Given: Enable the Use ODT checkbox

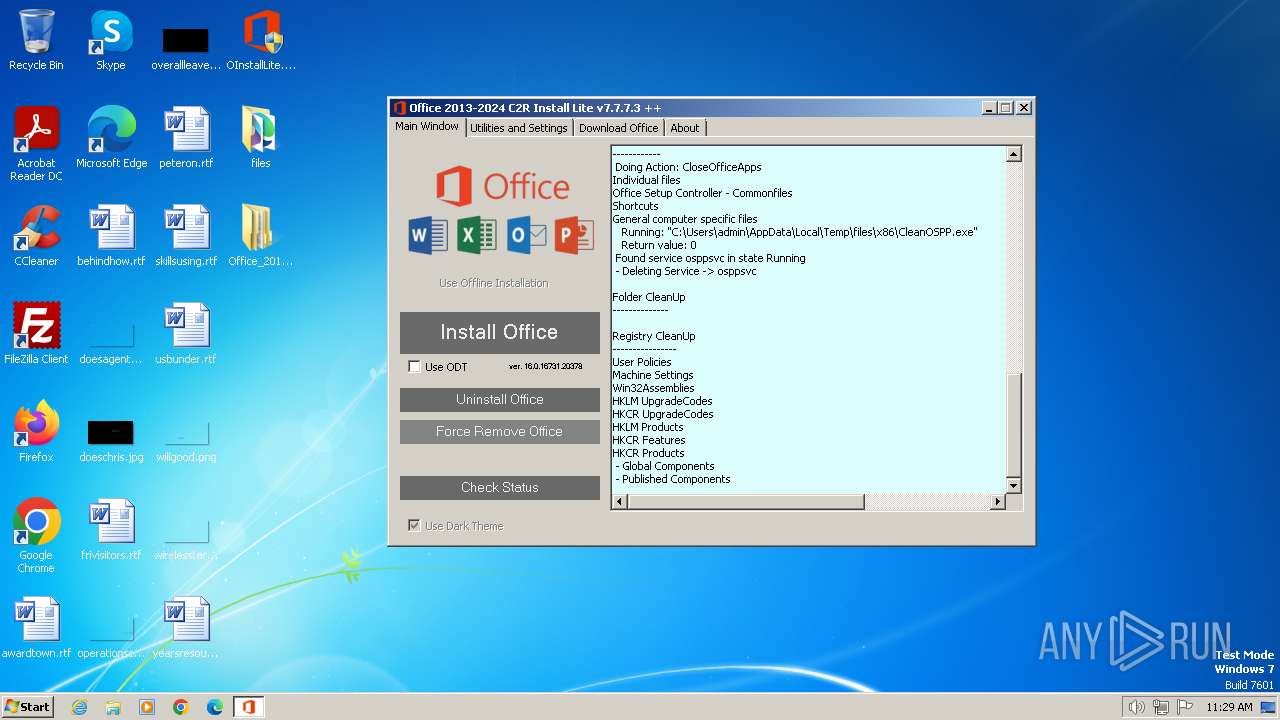Looking at the screenshot, I should pyautogui.click(x=414, y=367).
